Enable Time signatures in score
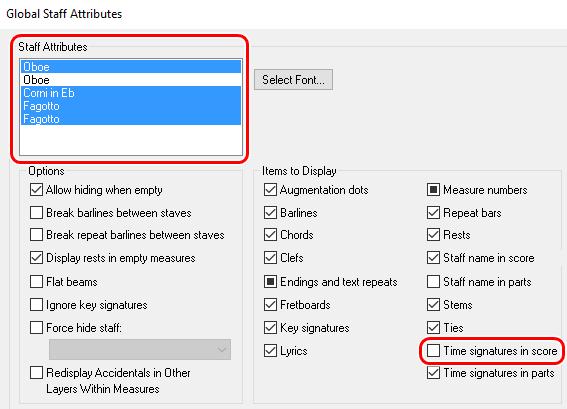567x409 pixels. [433, 351]
